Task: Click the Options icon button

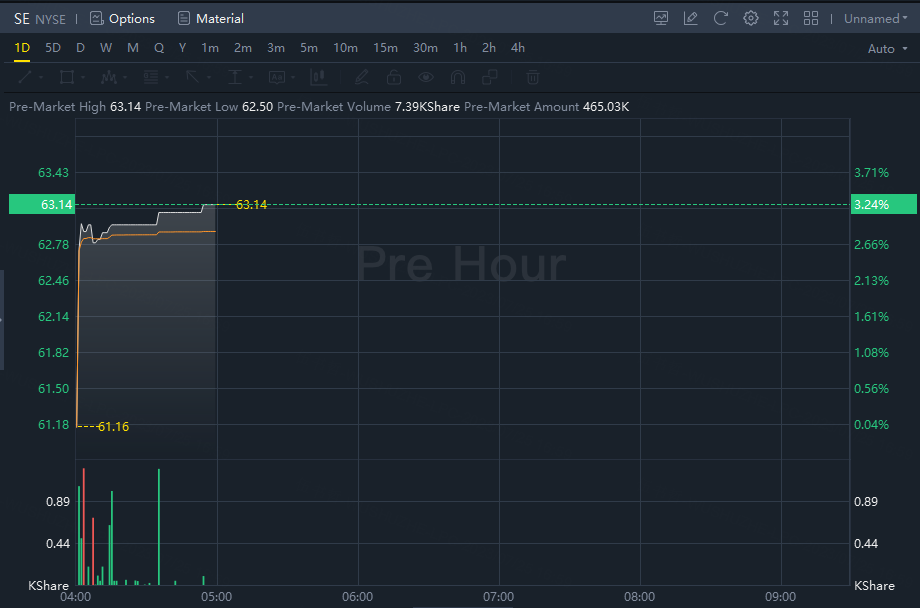Action: click(122, 19)
